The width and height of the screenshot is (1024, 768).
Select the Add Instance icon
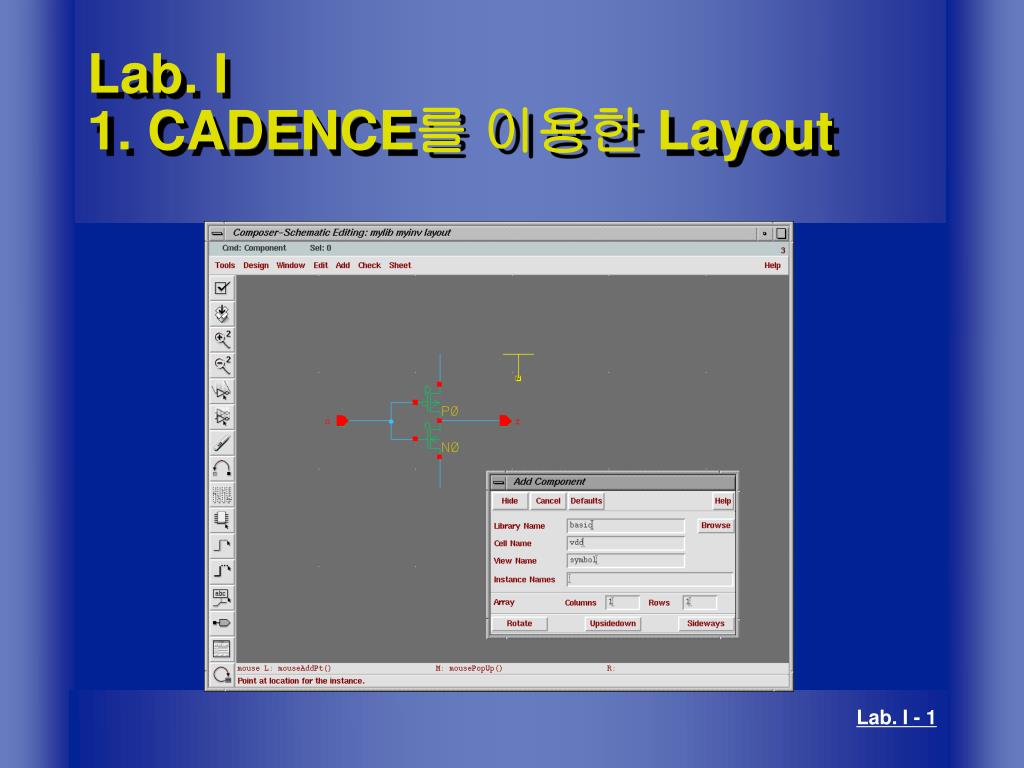(x=222, y=520)
